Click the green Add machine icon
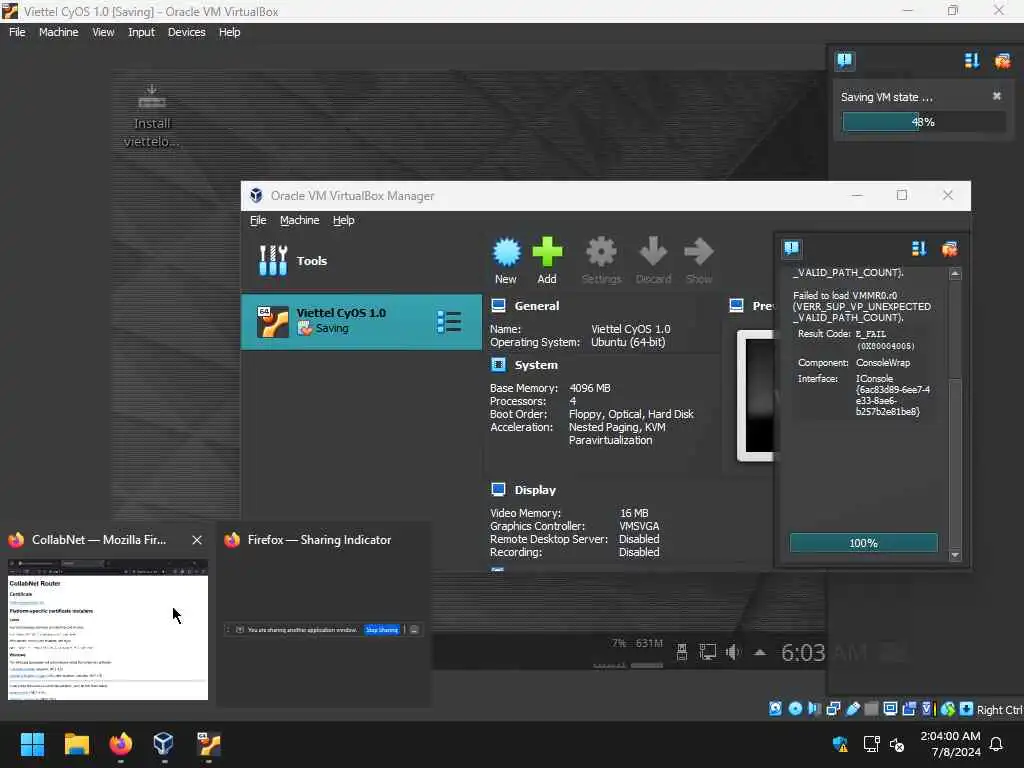This screenshot has width=1024, height=768. (x=547, y=261)
